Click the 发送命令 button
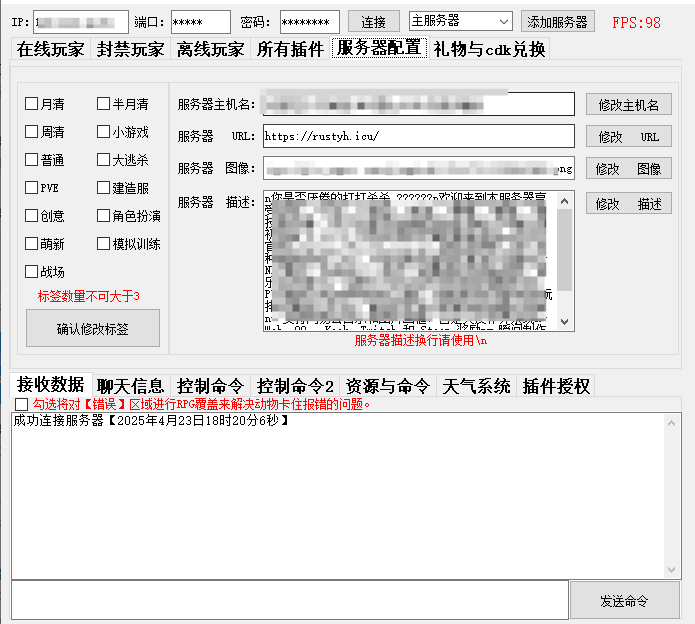This screenshot has width=695, height=624. point(625,601)
